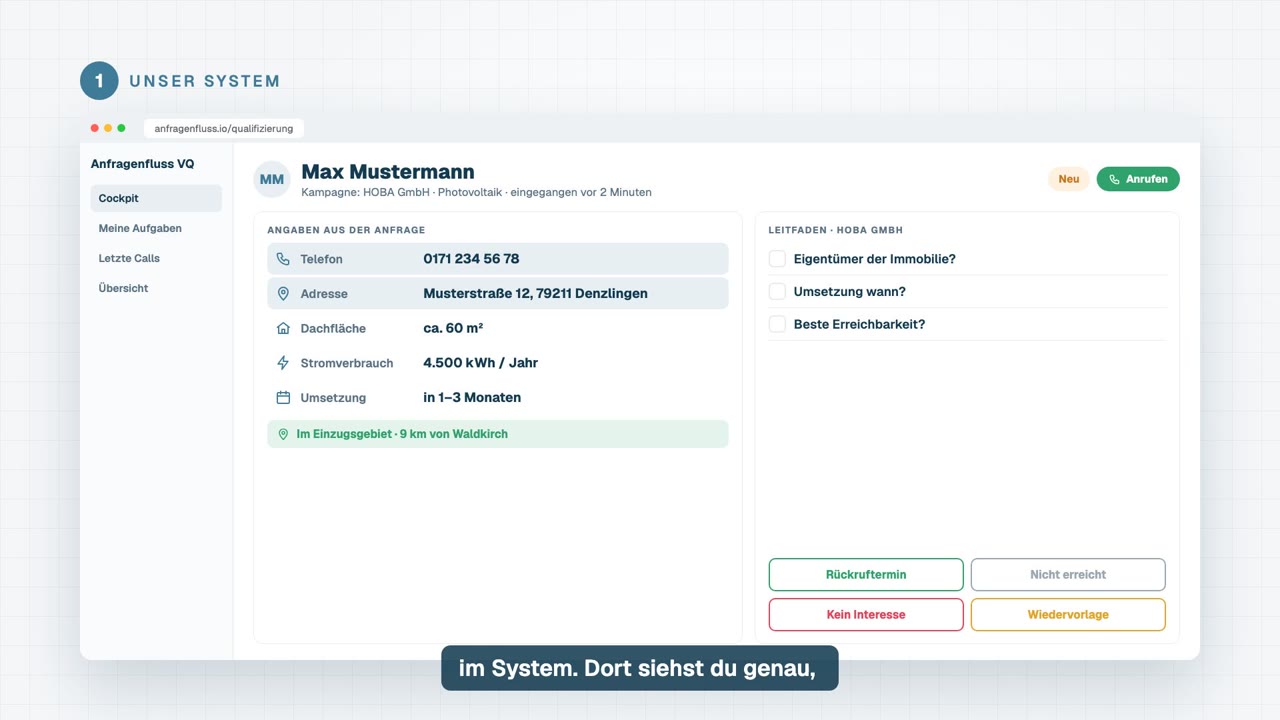Image resolution: width=1280 pixels, height=720 pixels.
Task: Open the Cockpit sidebar item
Action: click(156, 198)
